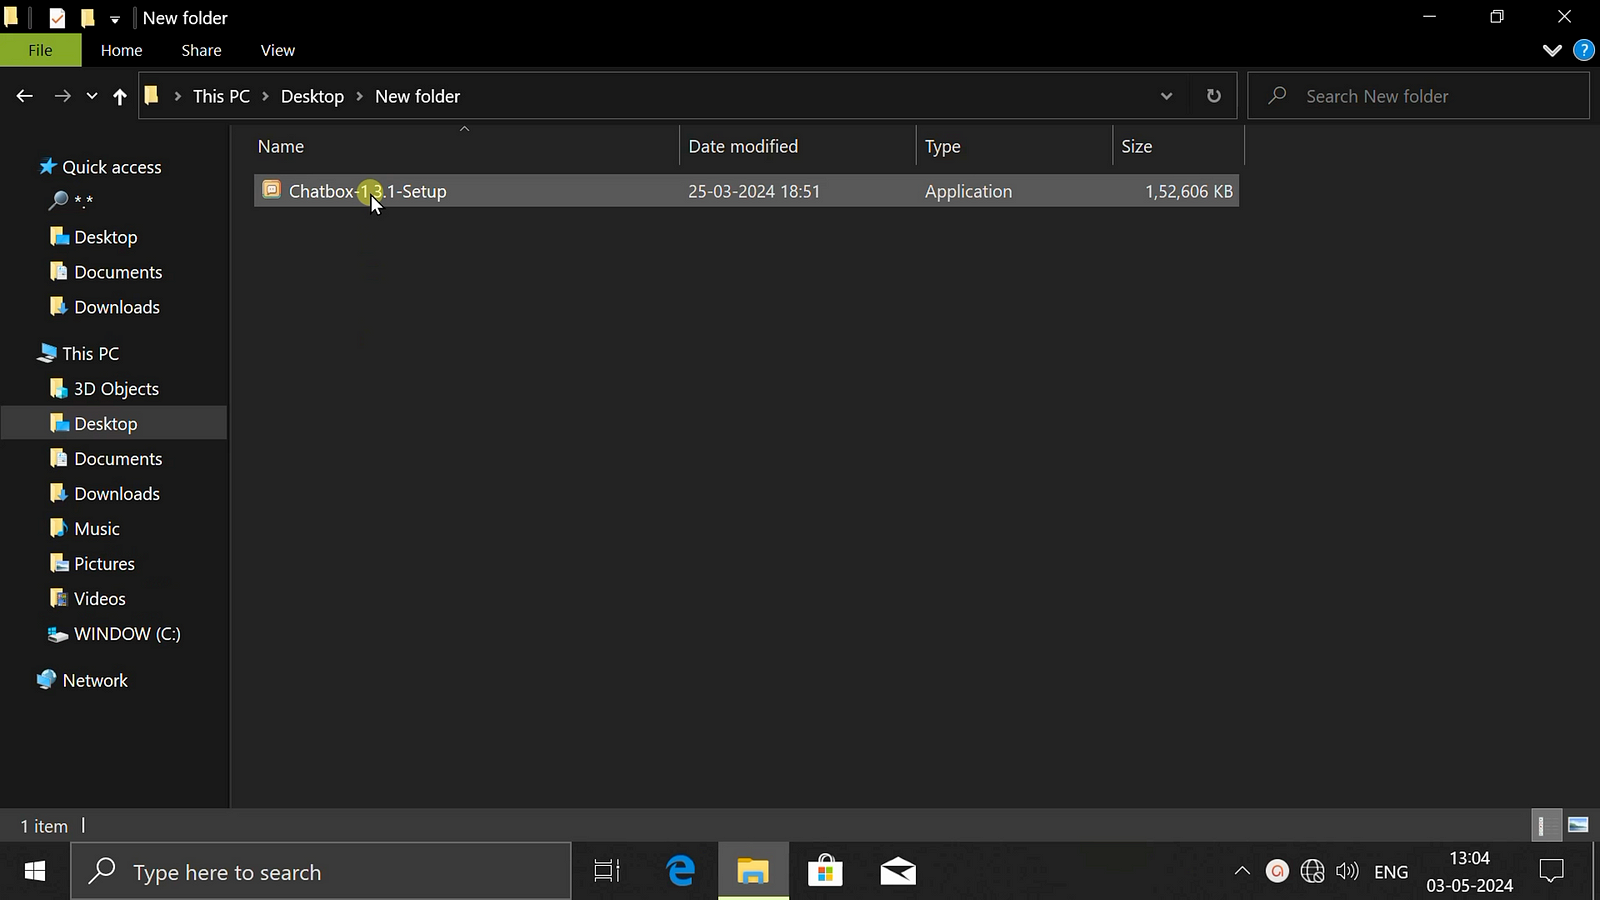Open the File menu tab

pos(40,50)
